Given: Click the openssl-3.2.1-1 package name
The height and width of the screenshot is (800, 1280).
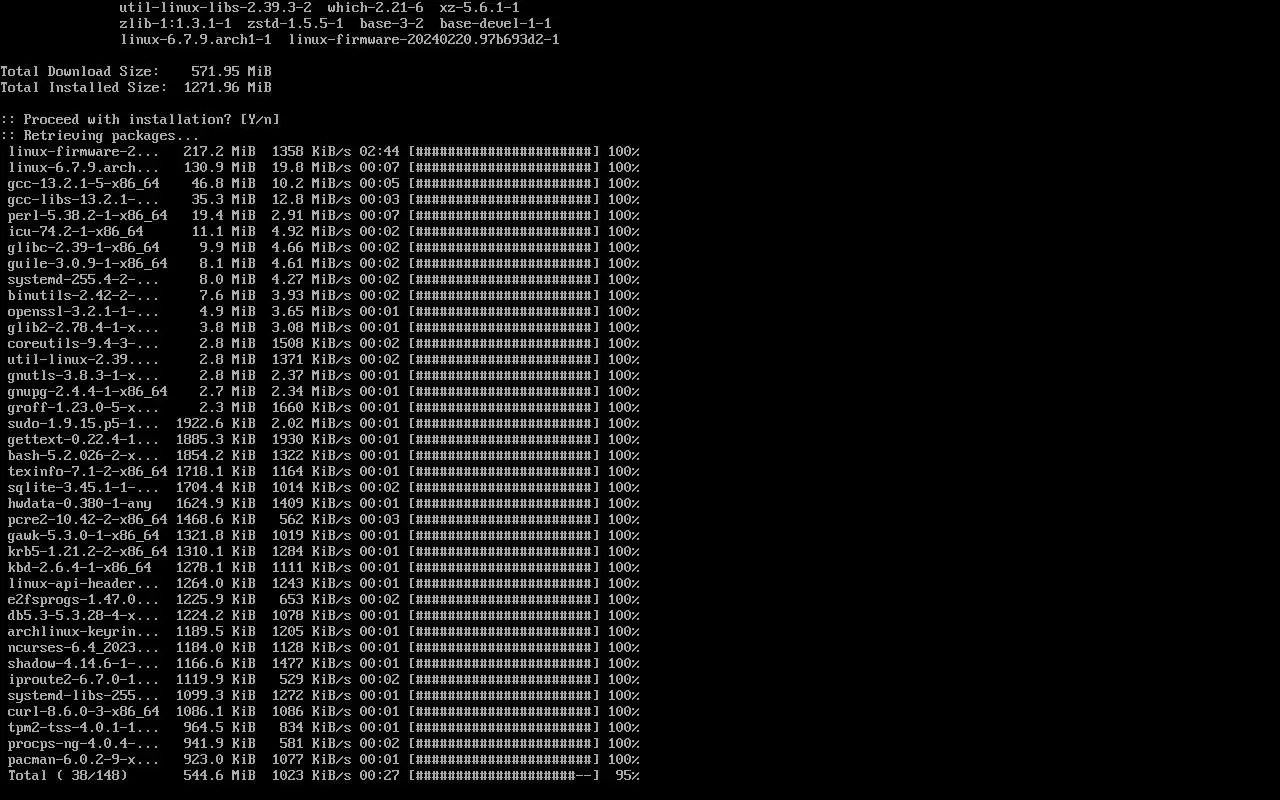Looking at the screenshot, I should click(83, 312).
